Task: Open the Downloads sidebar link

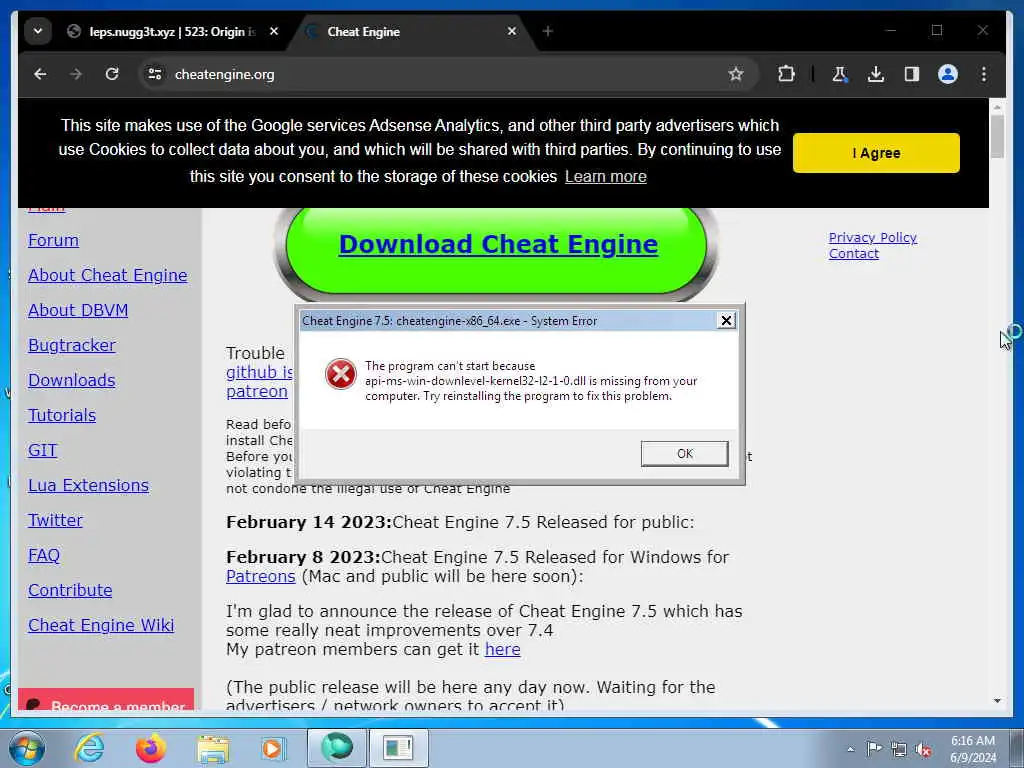Action: (72, 380)
